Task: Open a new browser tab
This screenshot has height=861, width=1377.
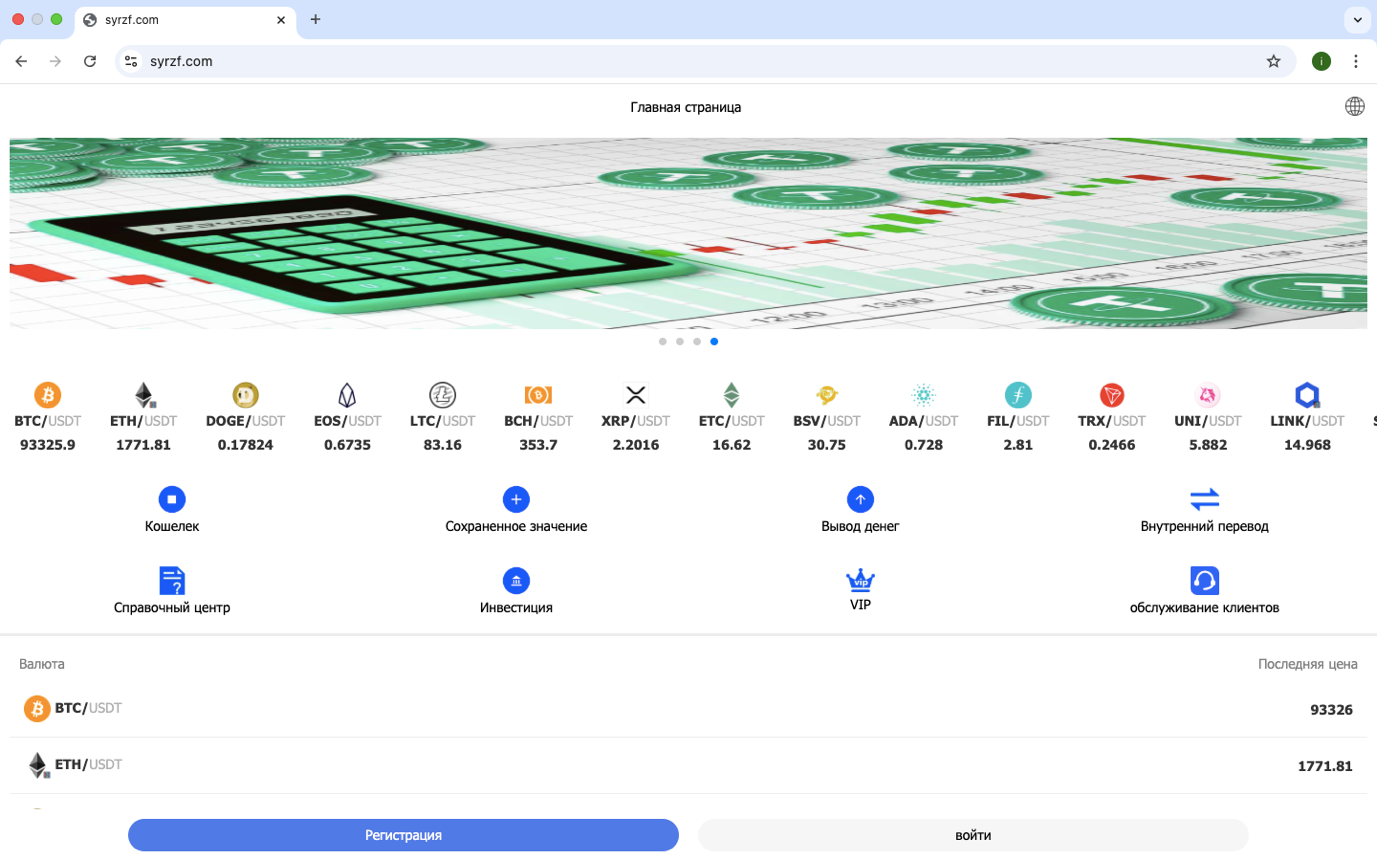Action: tap(315, 19)
